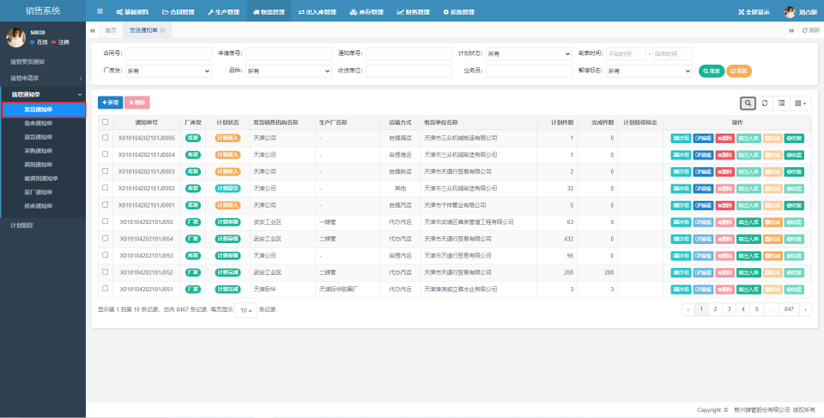Open the 计划跟踪 sidebar item

[x=43, y=226]
